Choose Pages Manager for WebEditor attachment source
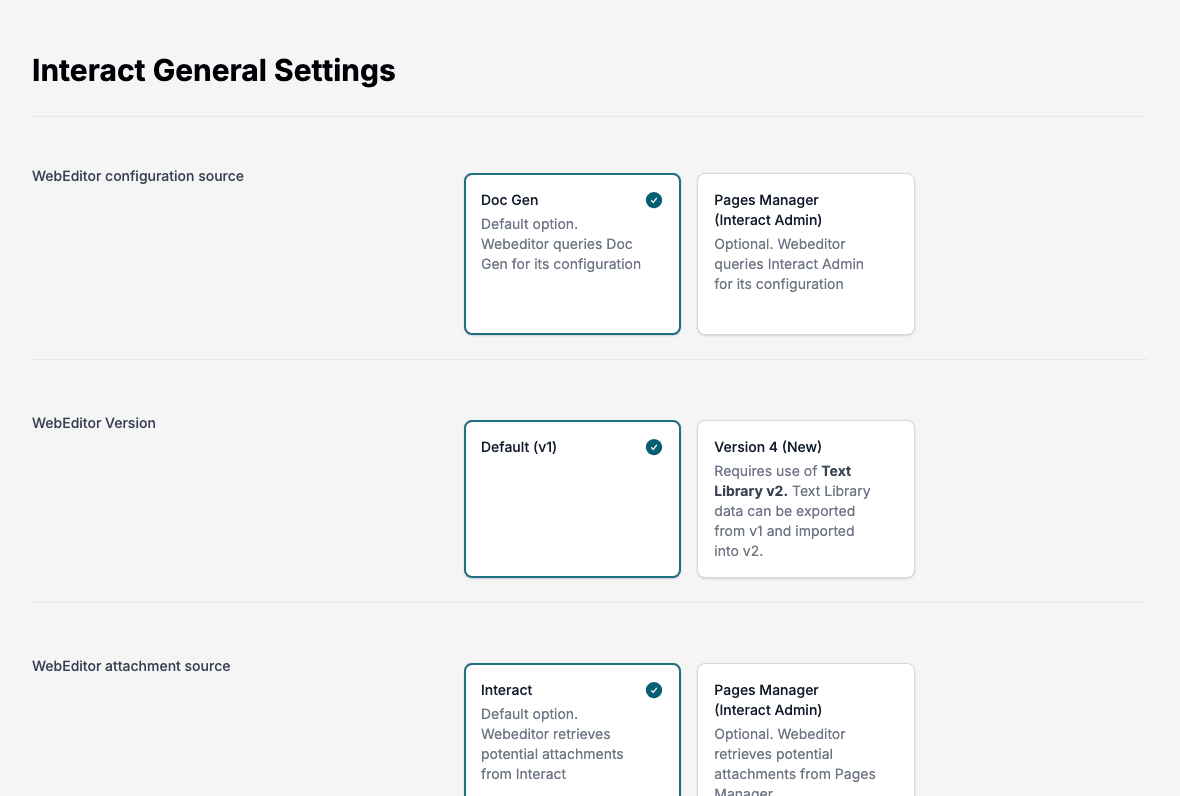The image size is (1180, 796). pyautogui.click(x=805, y=730)
